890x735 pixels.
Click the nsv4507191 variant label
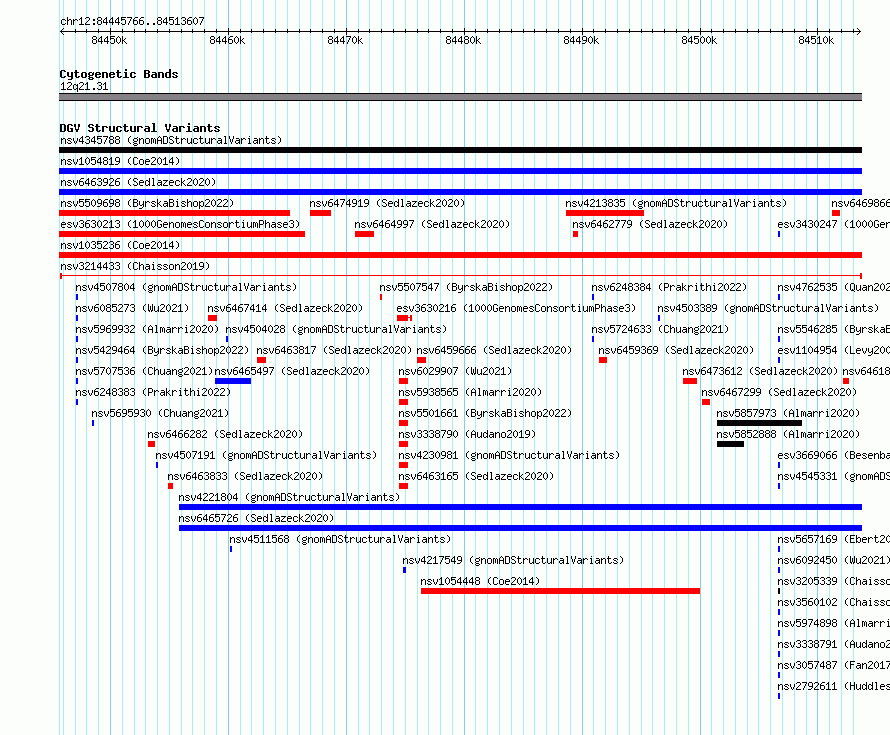(x=266, y=455)
